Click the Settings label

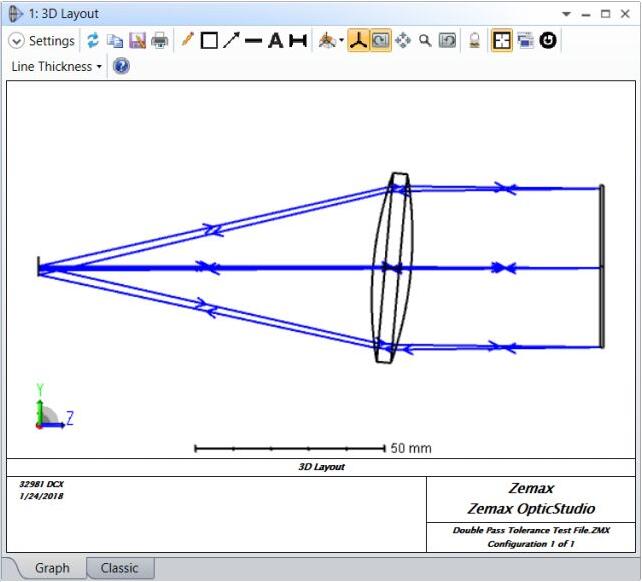point(52,41)
